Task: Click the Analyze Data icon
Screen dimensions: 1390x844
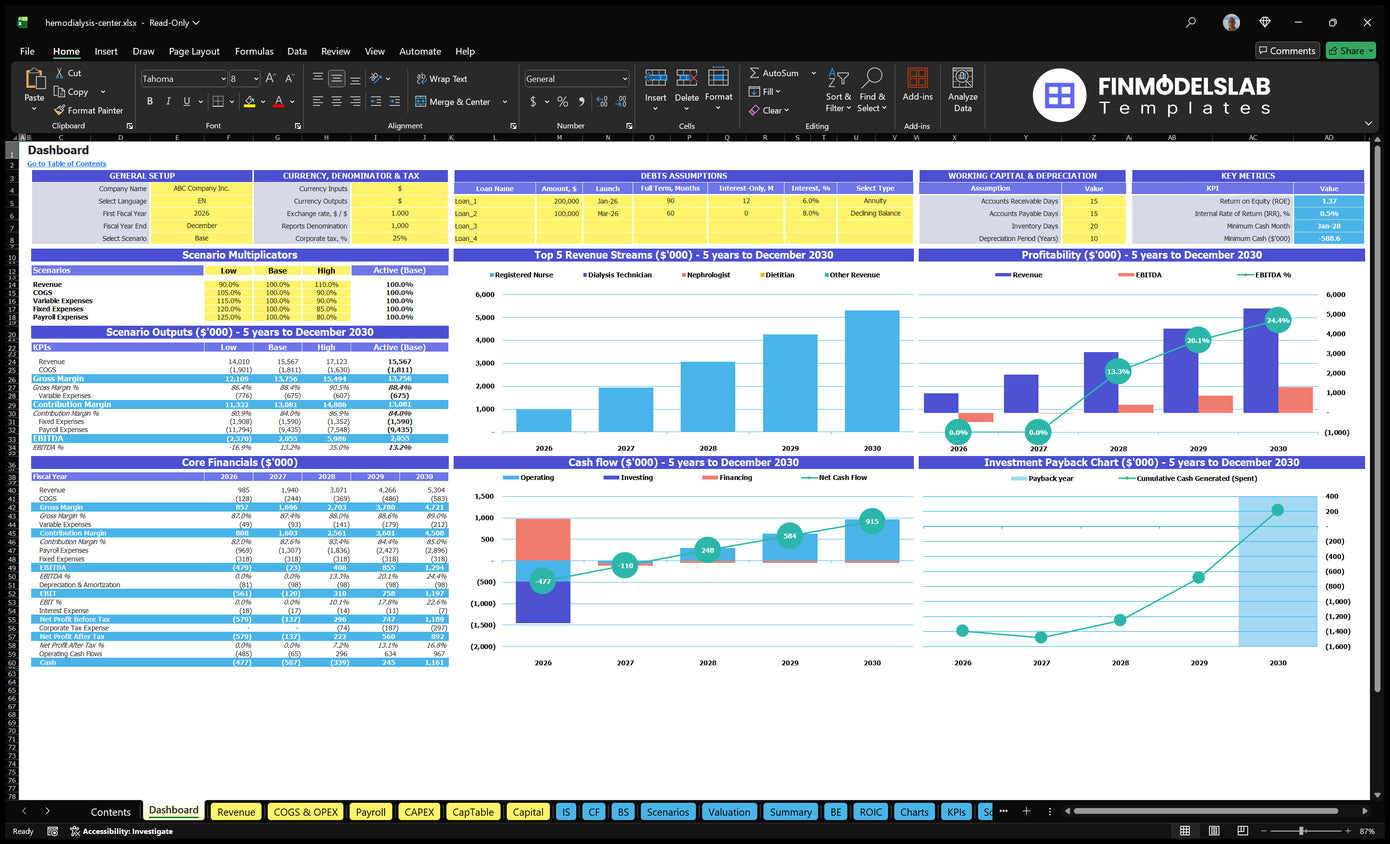Action: click(963, 79)
